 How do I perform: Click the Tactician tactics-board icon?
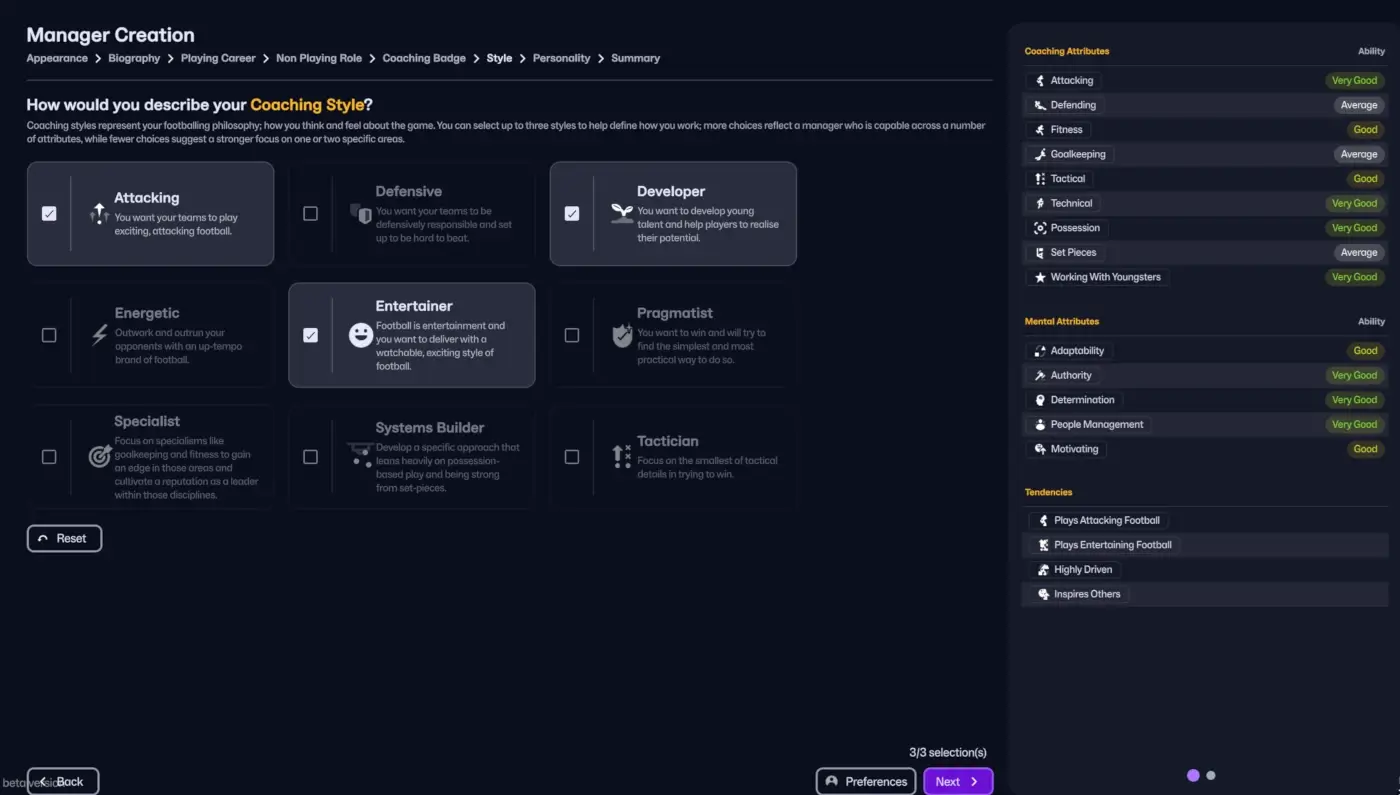(622, 456)
